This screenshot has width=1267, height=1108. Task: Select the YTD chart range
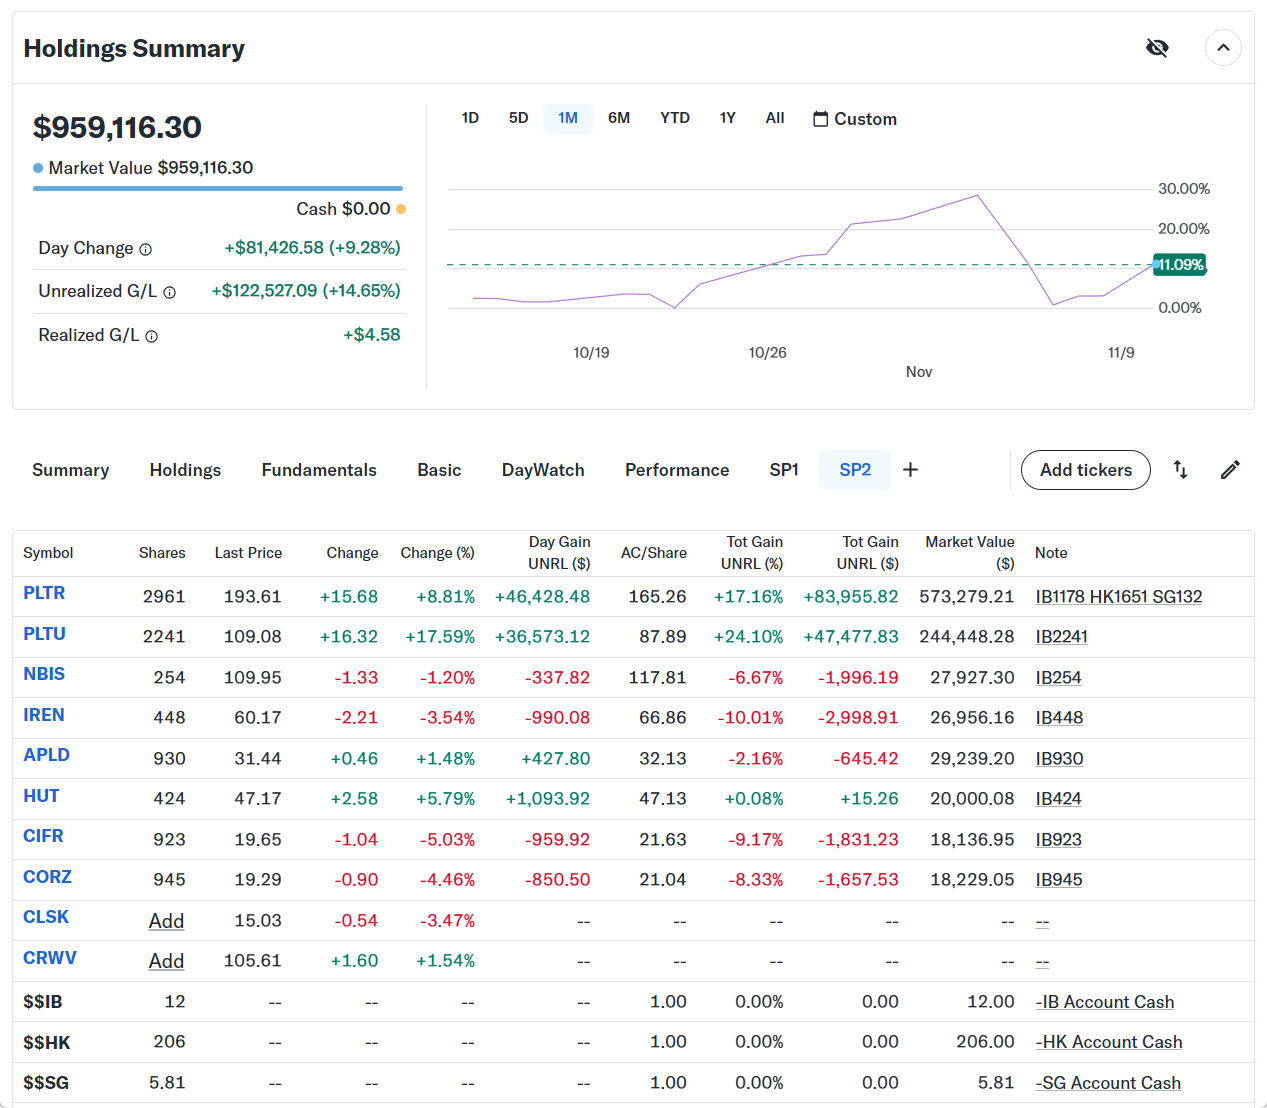[675, 118]
